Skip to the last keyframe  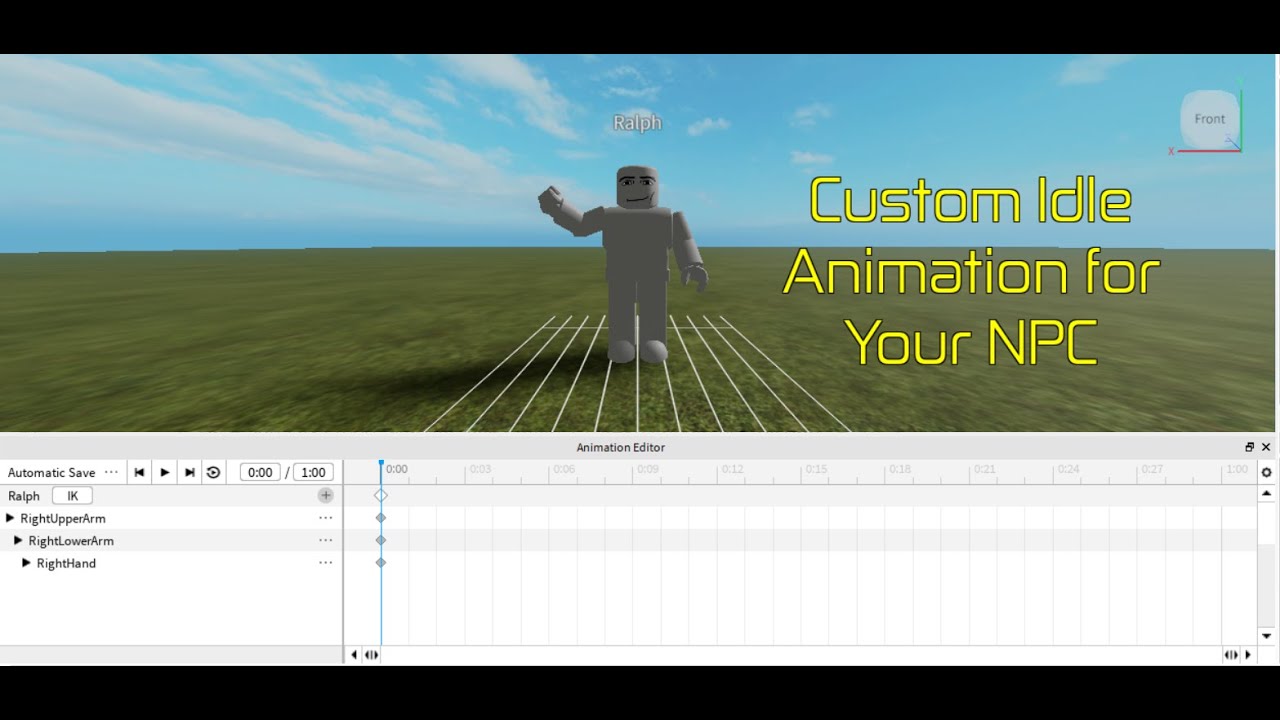coord(190,472)
